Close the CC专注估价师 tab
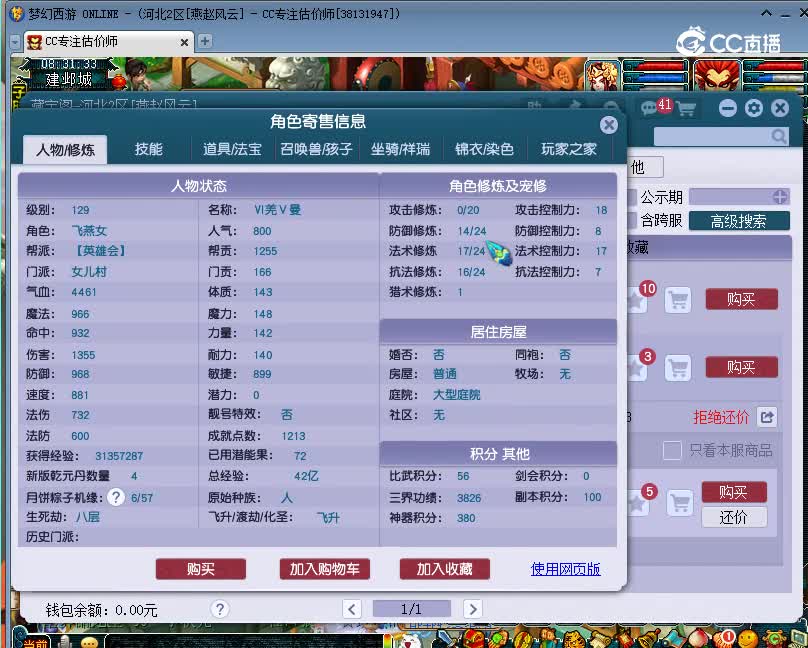 184,42
